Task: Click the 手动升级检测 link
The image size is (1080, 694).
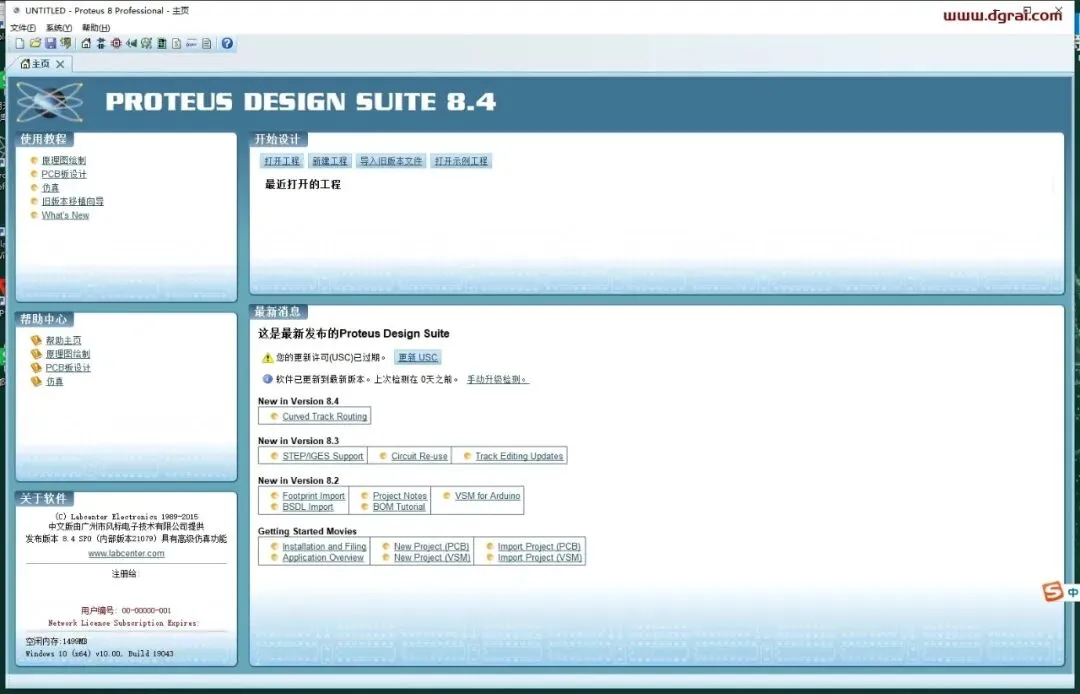Action: 497,379
